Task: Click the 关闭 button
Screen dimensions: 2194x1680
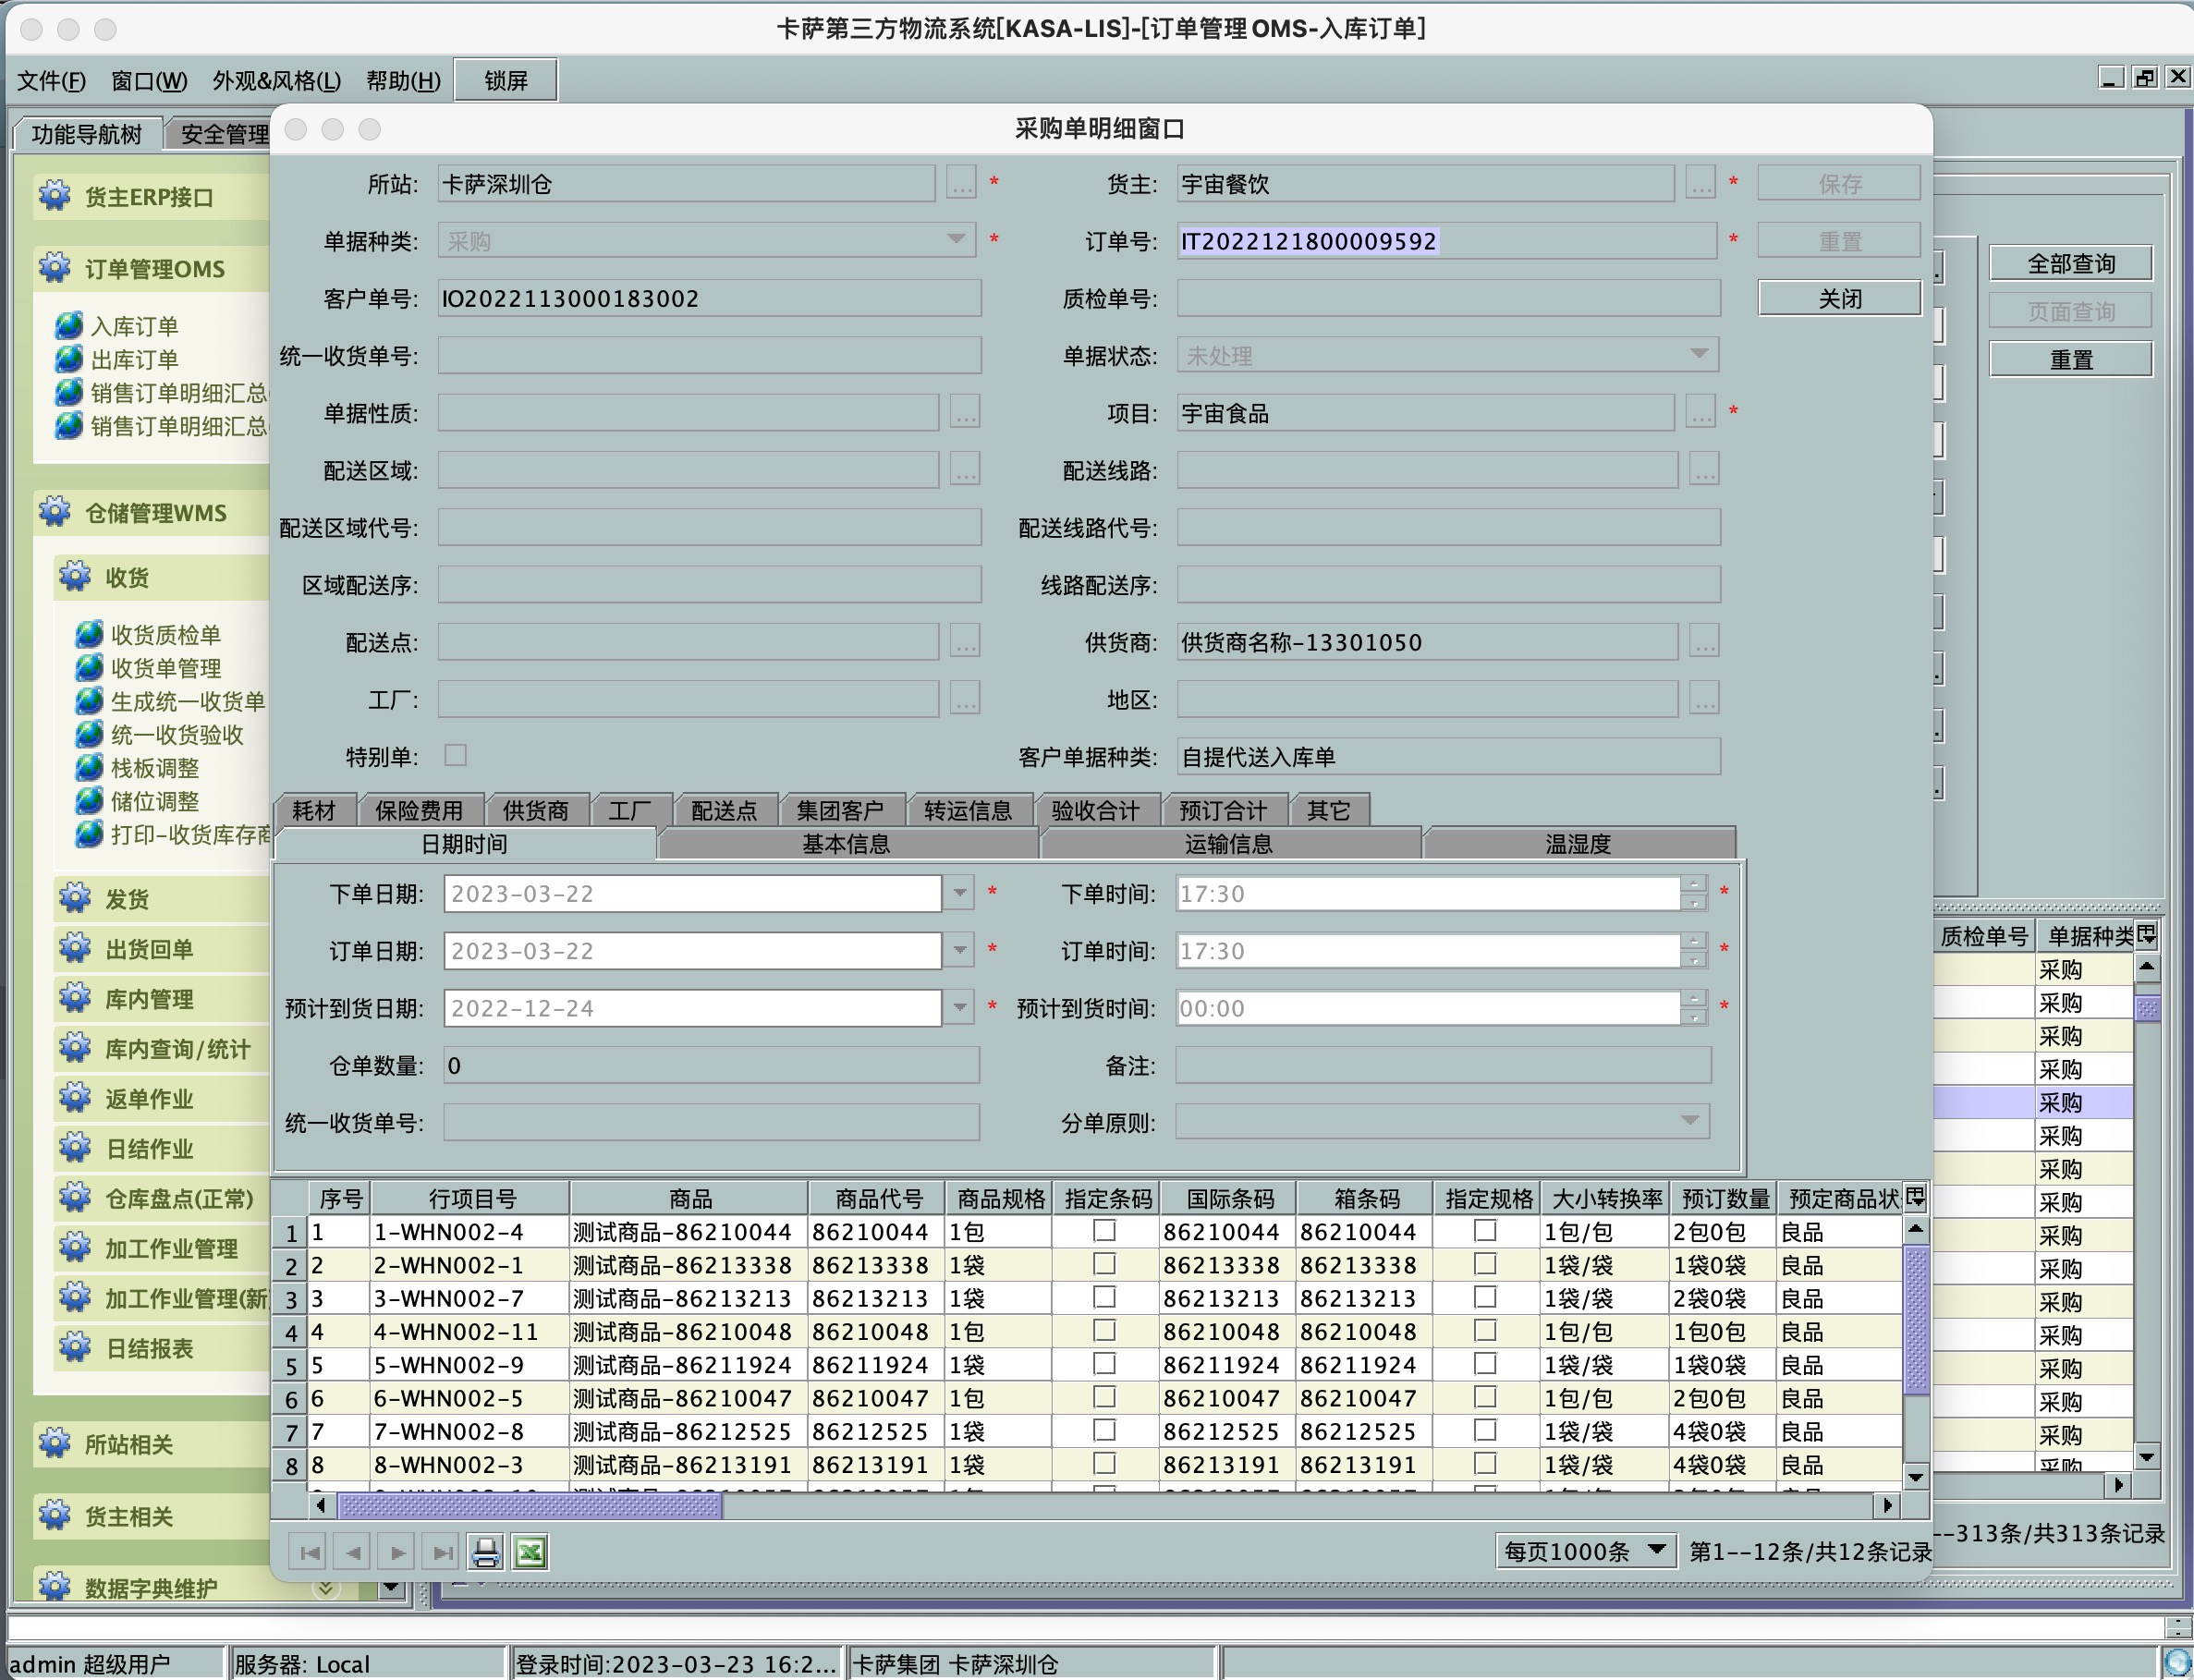Action: pyautogui.click(x=1839, y=298)
